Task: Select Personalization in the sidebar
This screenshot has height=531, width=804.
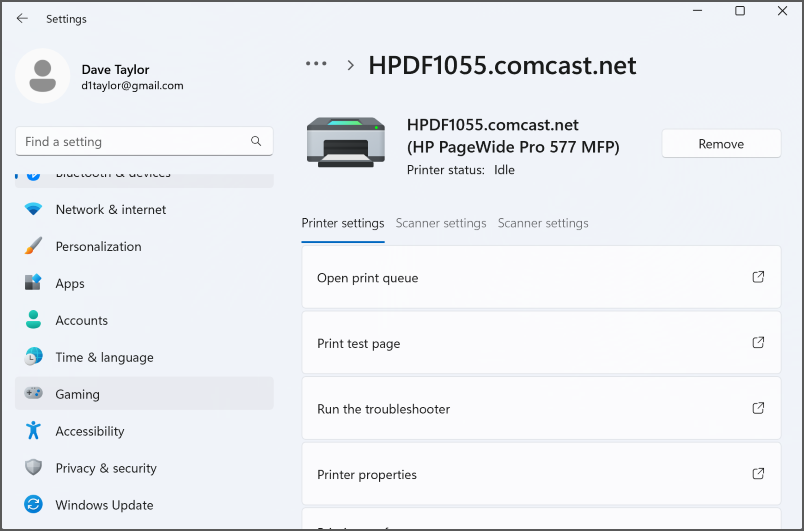Action: click(144, 246)
